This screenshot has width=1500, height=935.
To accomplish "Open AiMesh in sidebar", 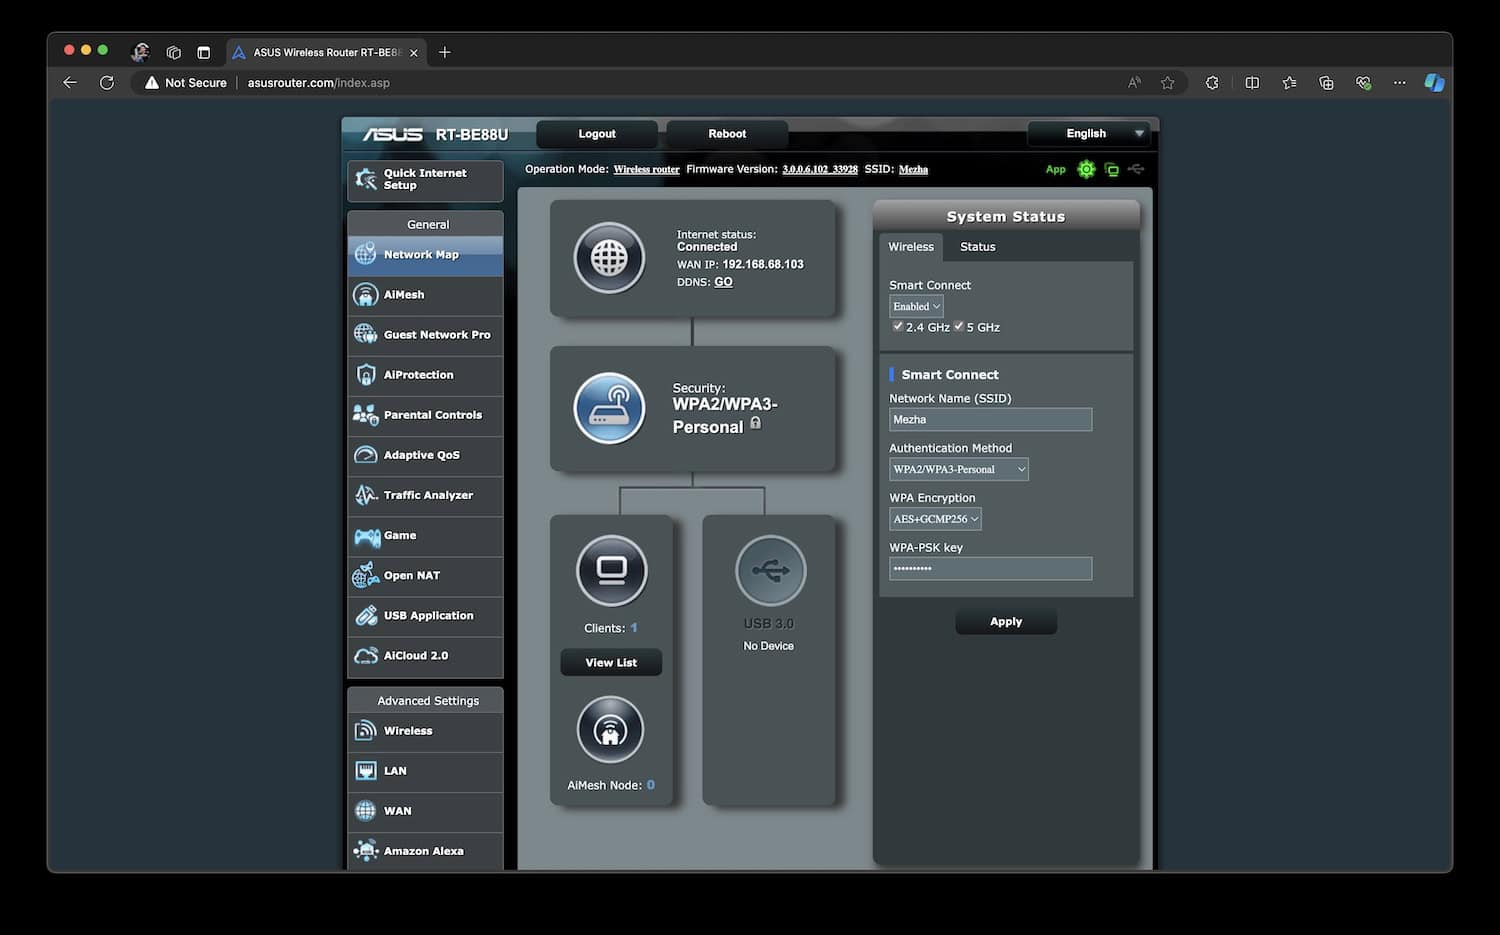I will pos(425,295).
